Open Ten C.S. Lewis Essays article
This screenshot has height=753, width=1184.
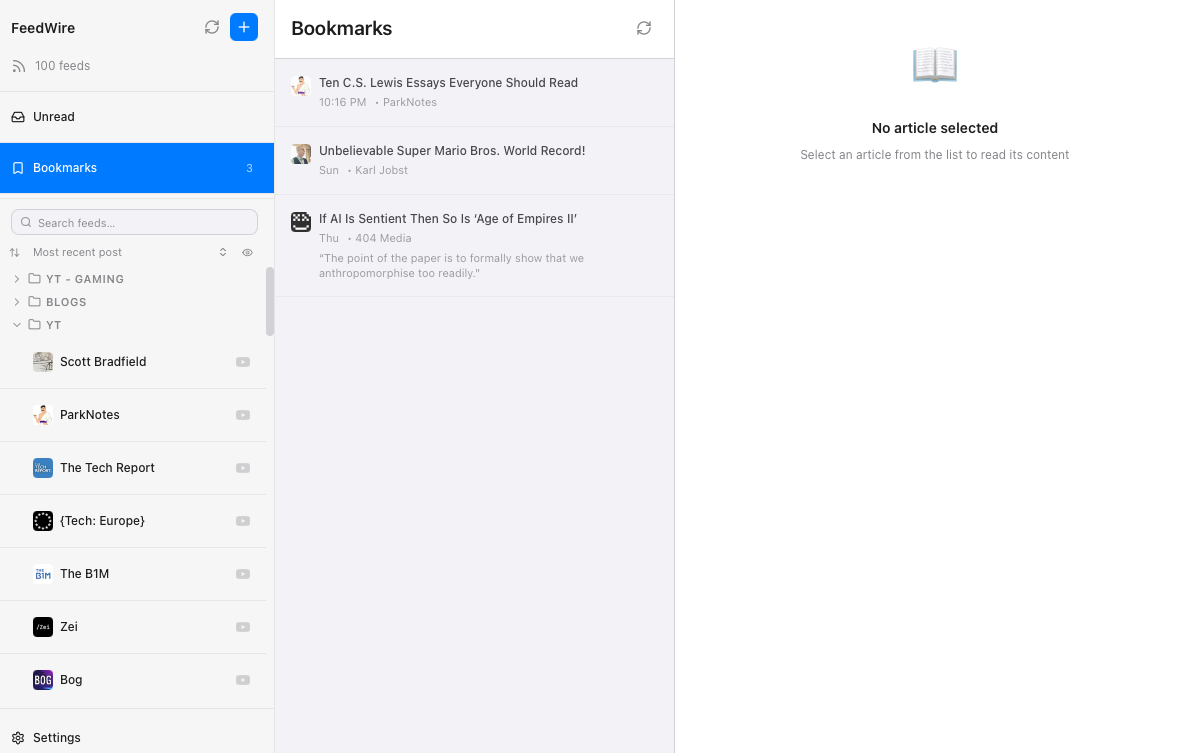474,92
